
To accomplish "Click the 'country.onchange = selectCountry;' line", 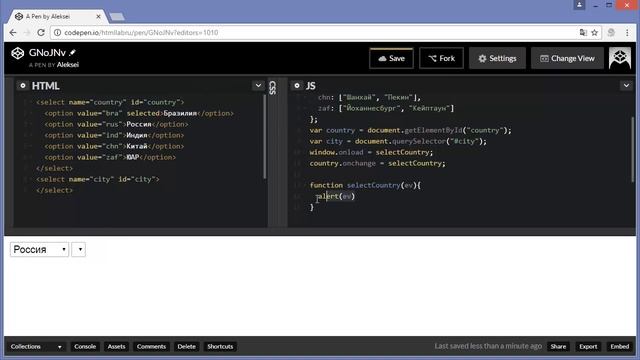I will (x=377, y=163).
